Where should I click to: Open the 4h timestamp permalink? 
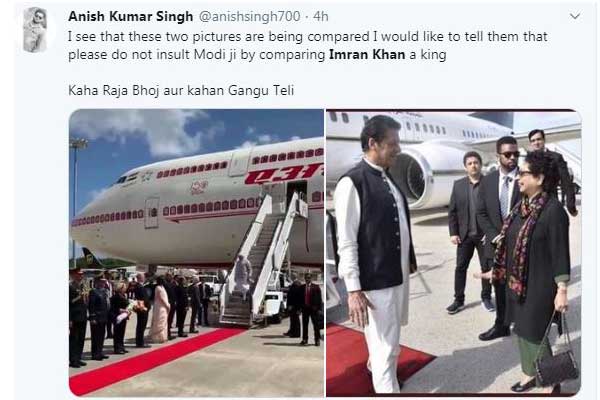tap(321, 16)
